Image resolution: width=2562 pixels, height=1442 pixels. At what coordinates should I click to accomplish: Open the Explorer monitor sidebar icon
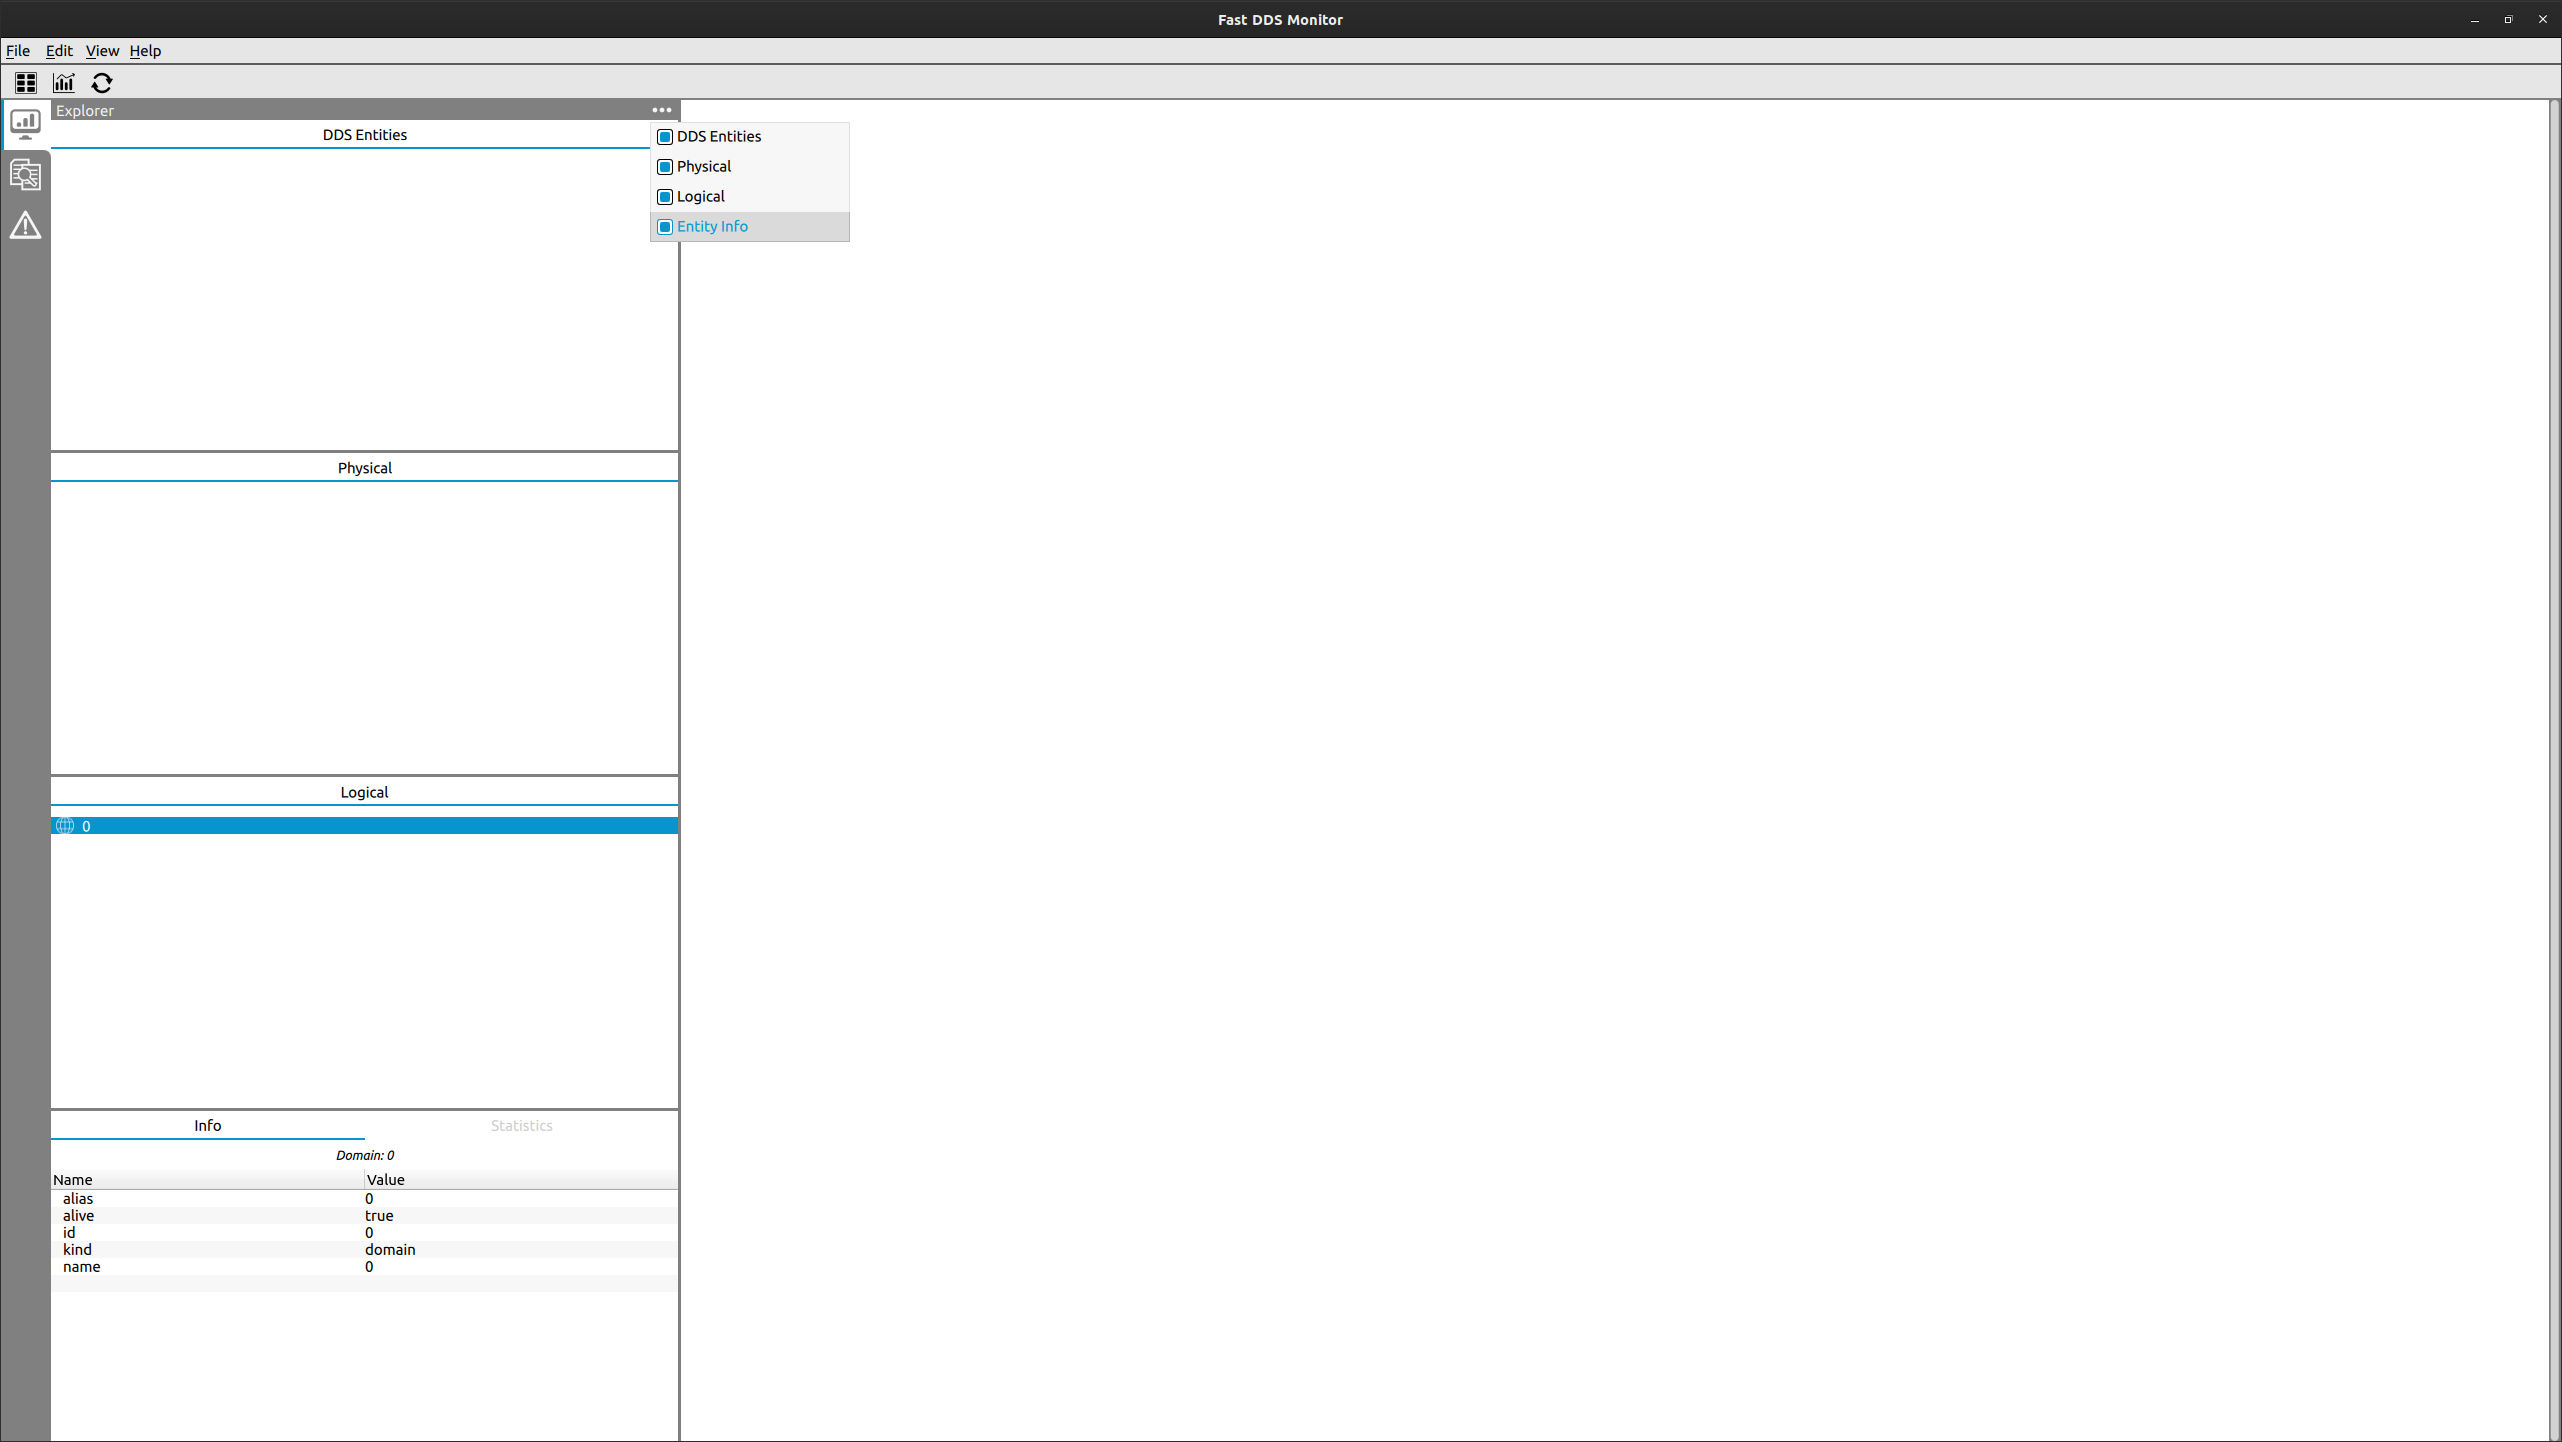25,124
